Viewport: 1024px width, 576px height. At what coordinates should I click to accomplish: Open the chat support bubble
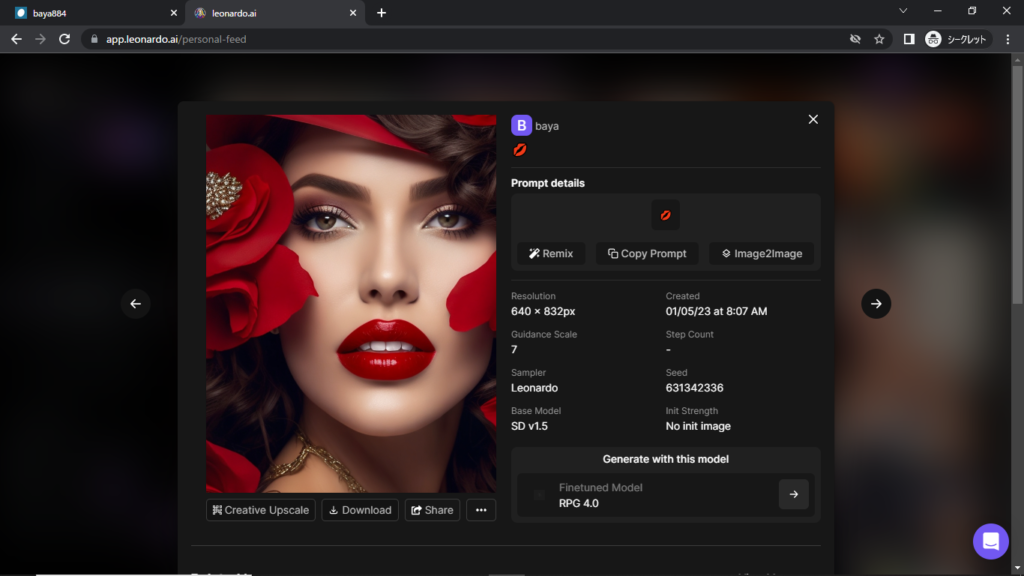pos(990,541)
